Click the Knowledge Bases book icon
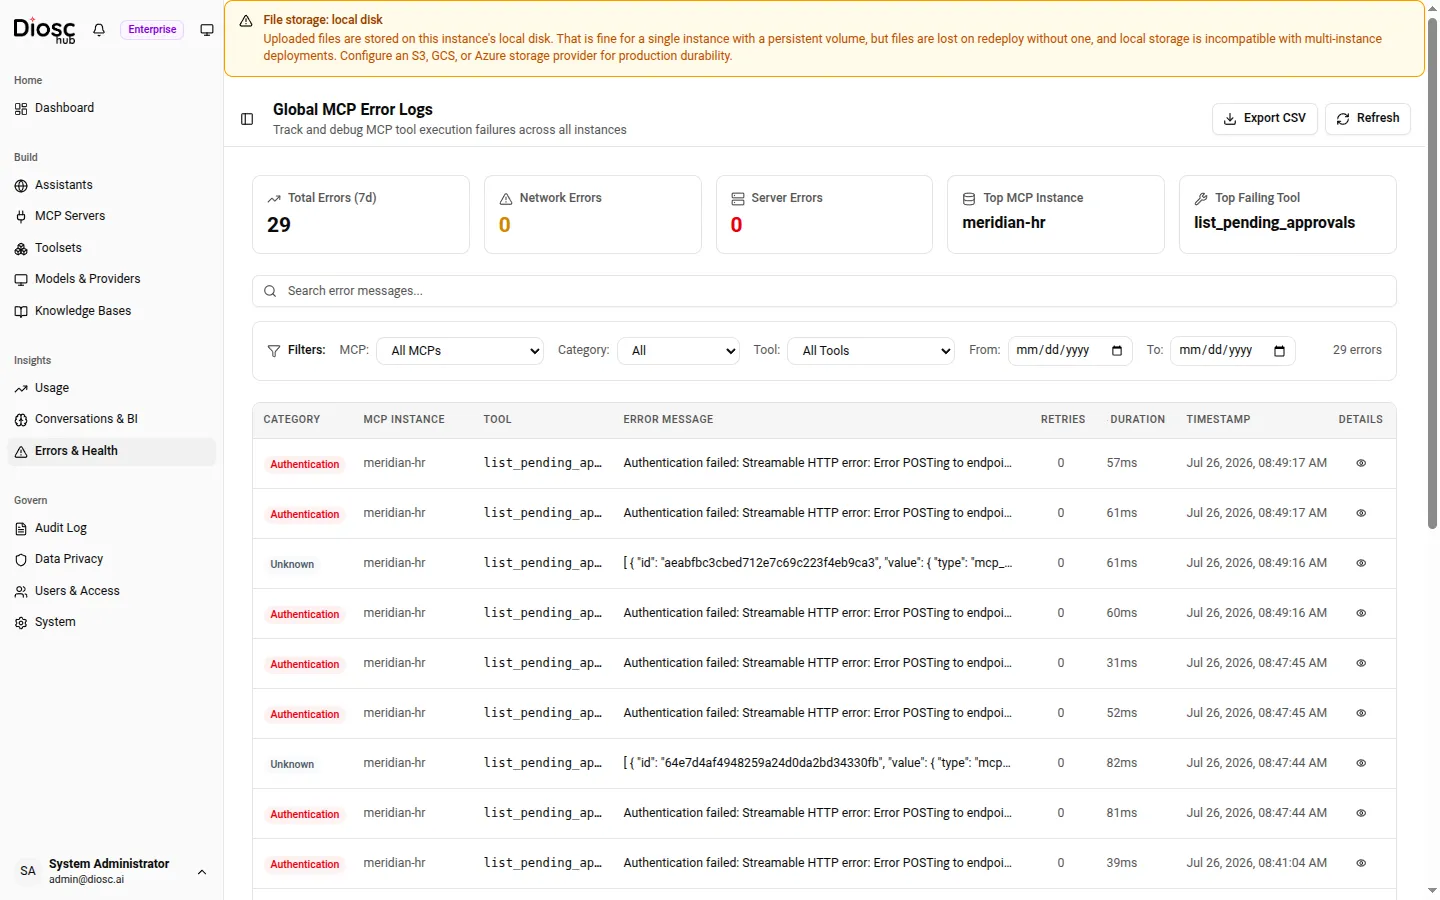 point(21,311)
